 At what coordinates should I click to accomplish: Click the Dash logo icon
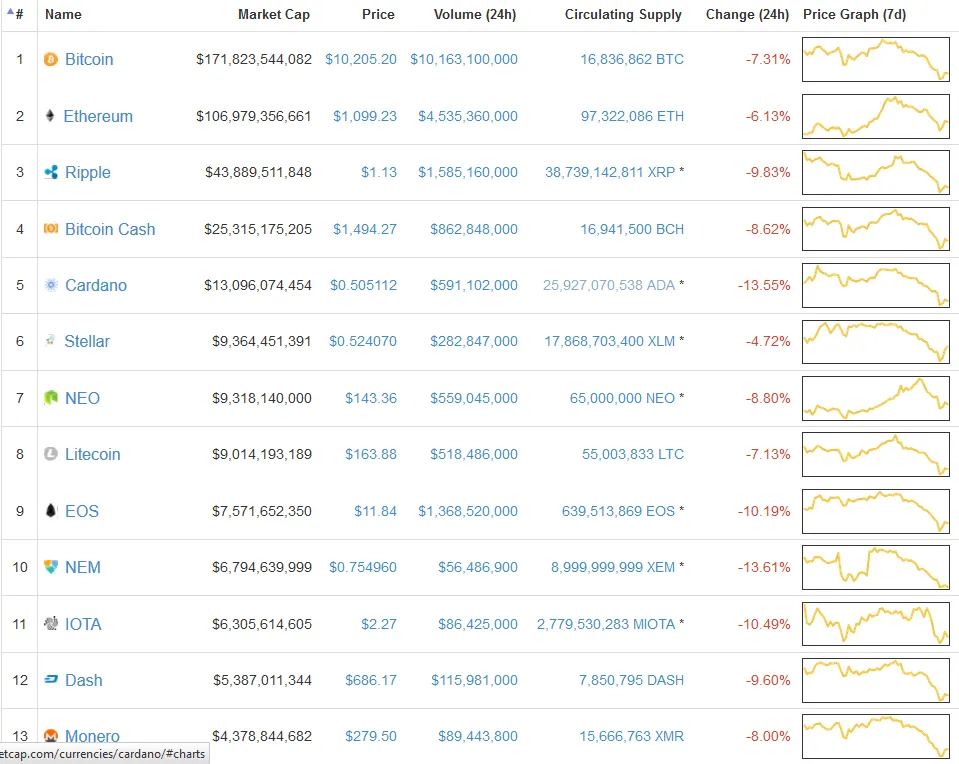51,679
